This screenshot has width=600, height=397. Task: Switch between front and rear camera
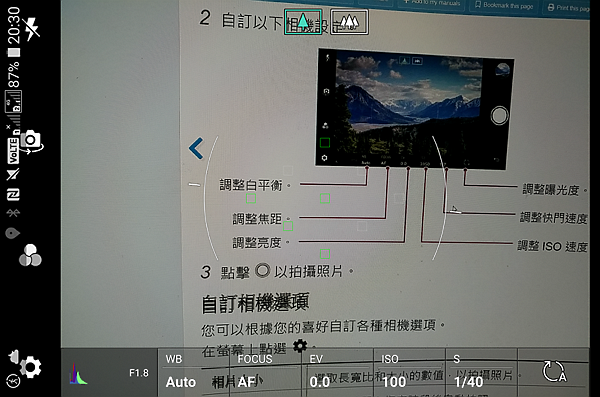31,142
